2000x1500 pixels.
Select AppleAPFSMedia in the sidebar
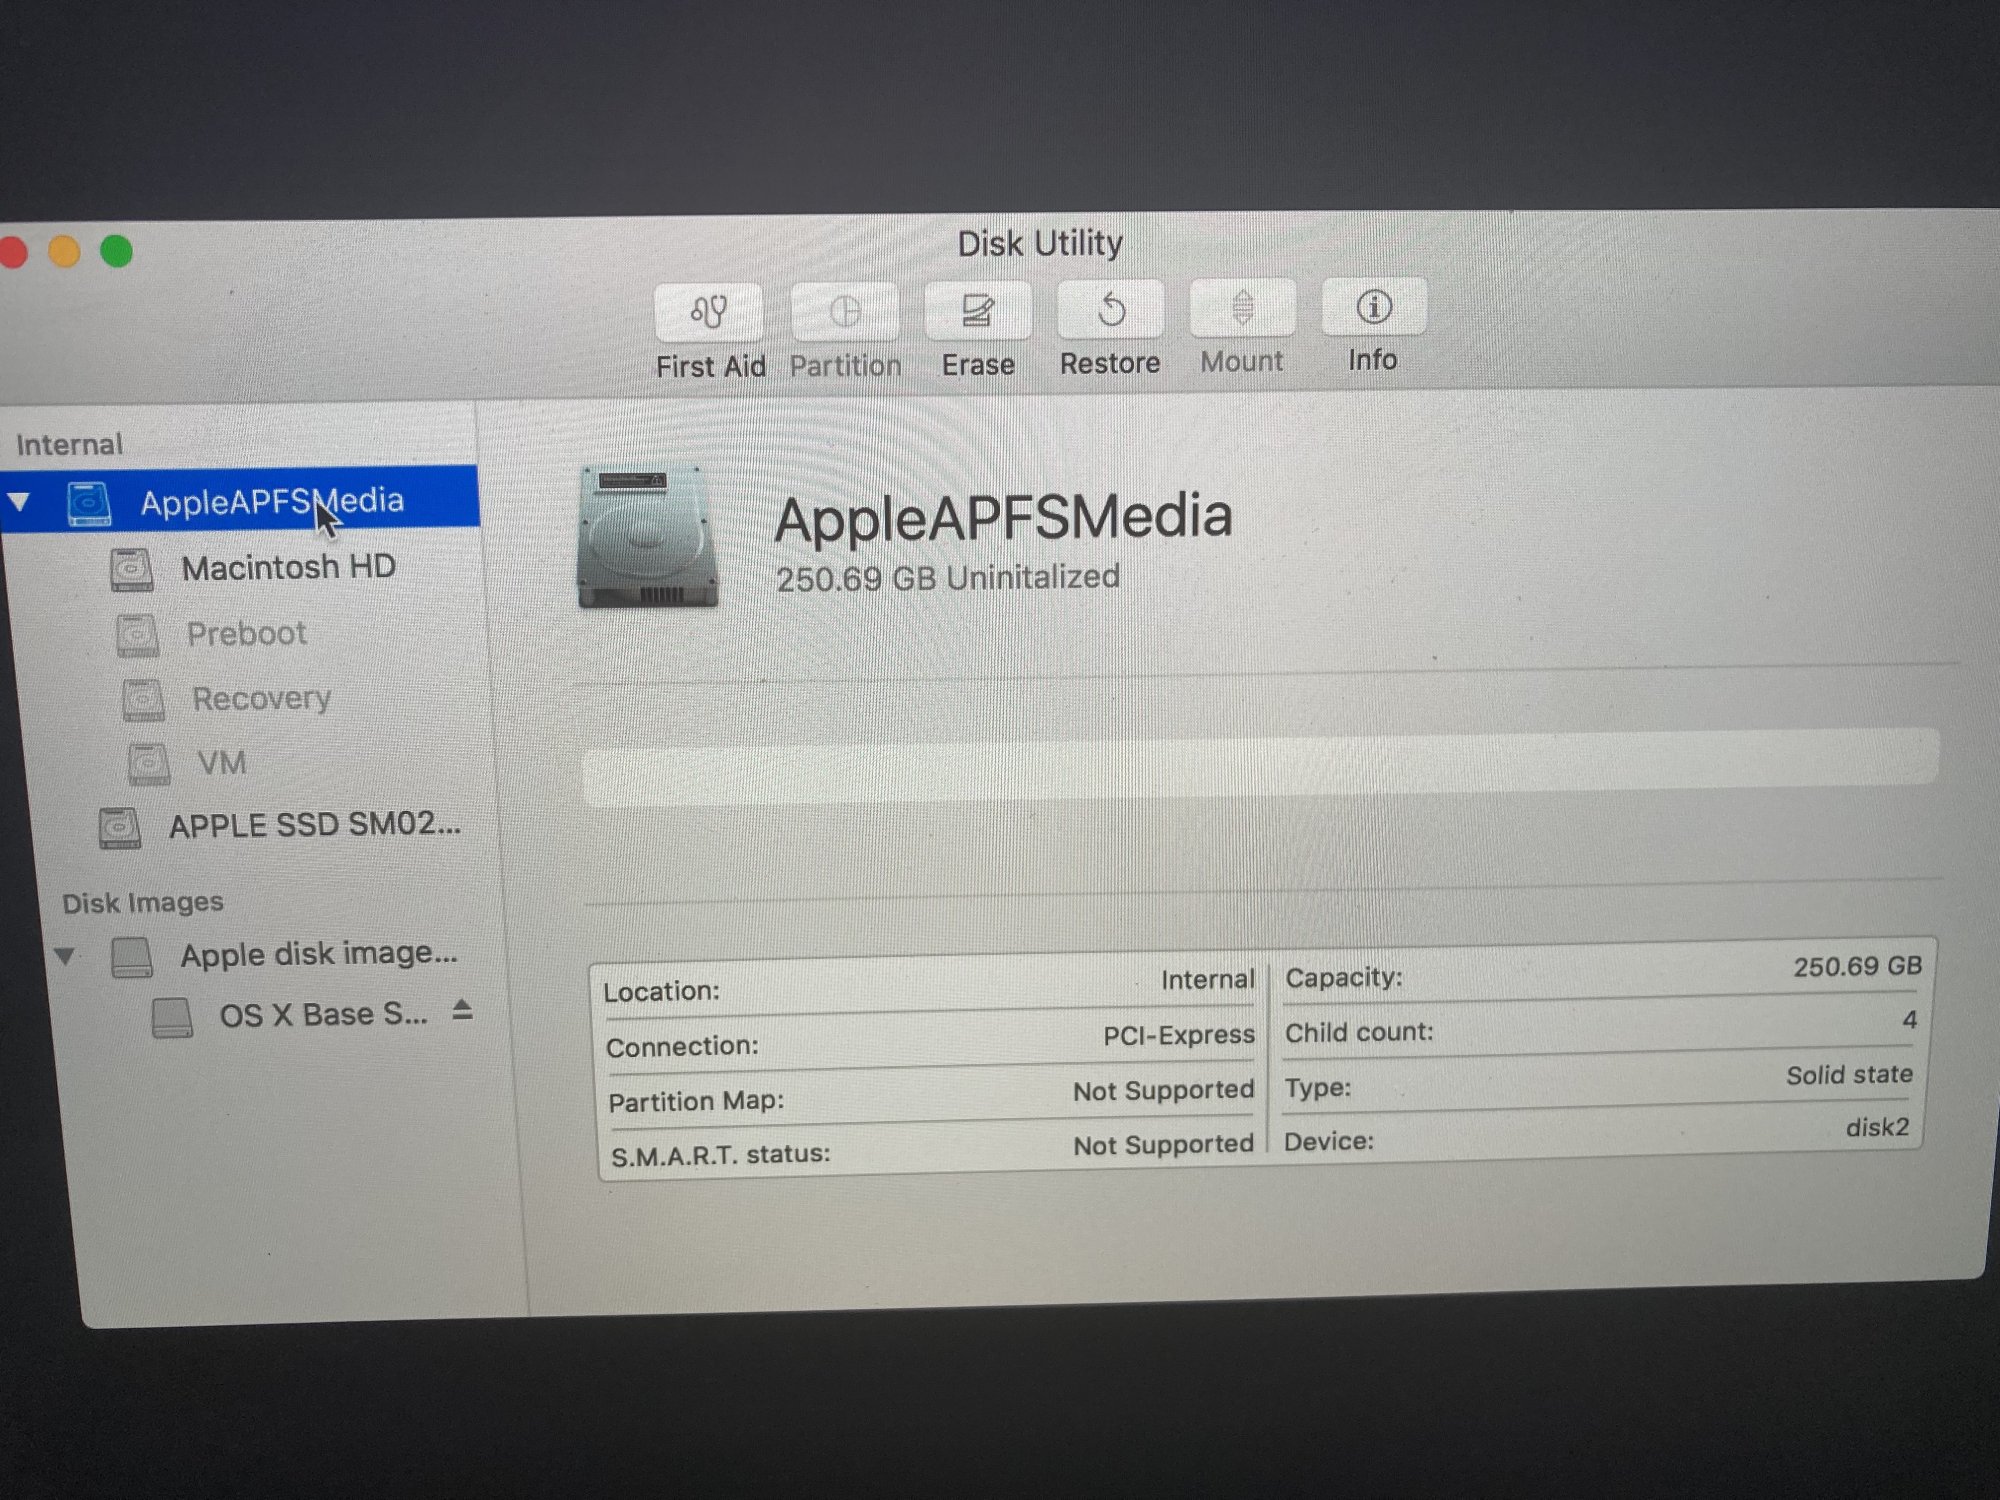240,499
